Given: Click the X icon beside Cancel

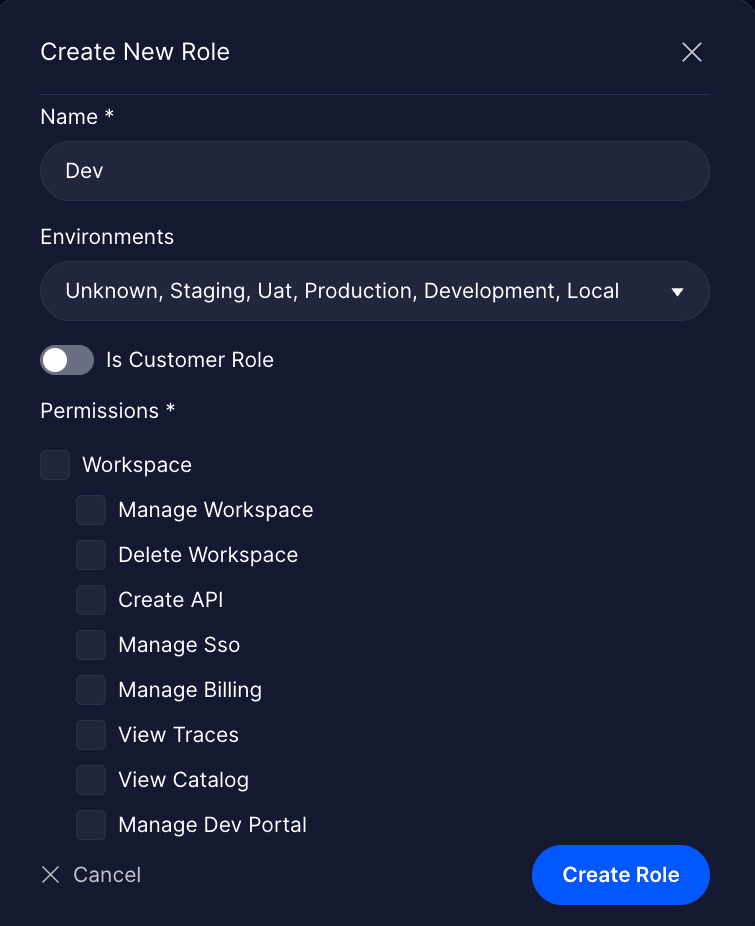Looking at the screenshot, I should 50,874.
